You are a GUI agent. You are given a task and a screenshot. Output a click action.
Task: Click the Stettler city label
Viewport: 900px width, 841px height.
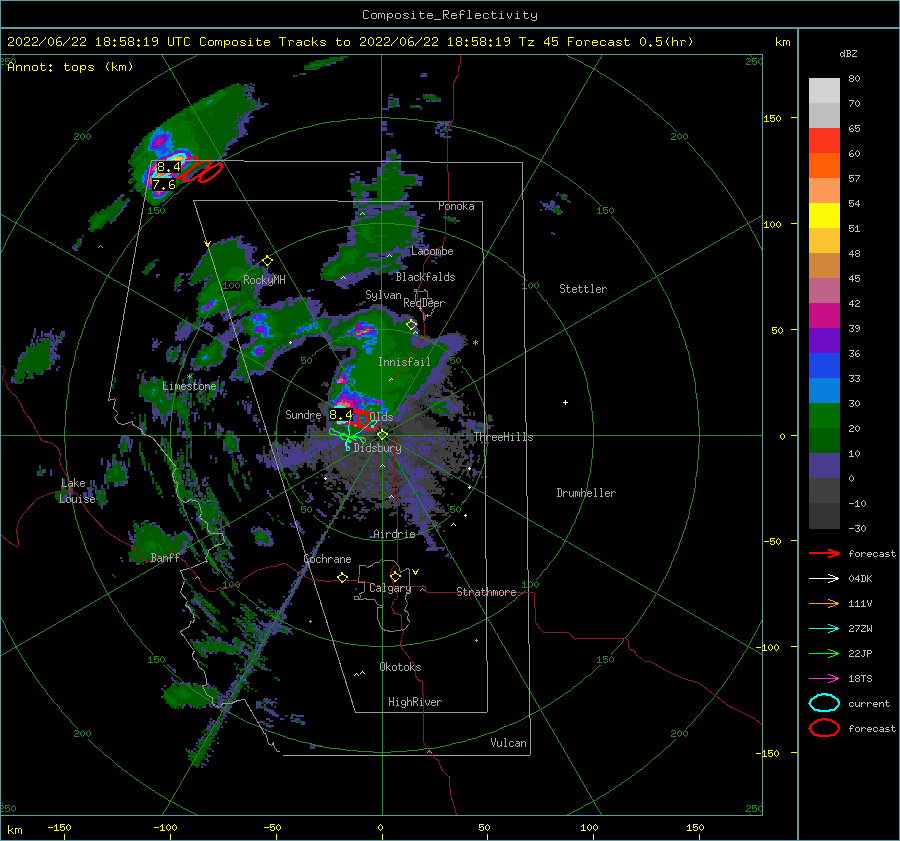point(583,289)
